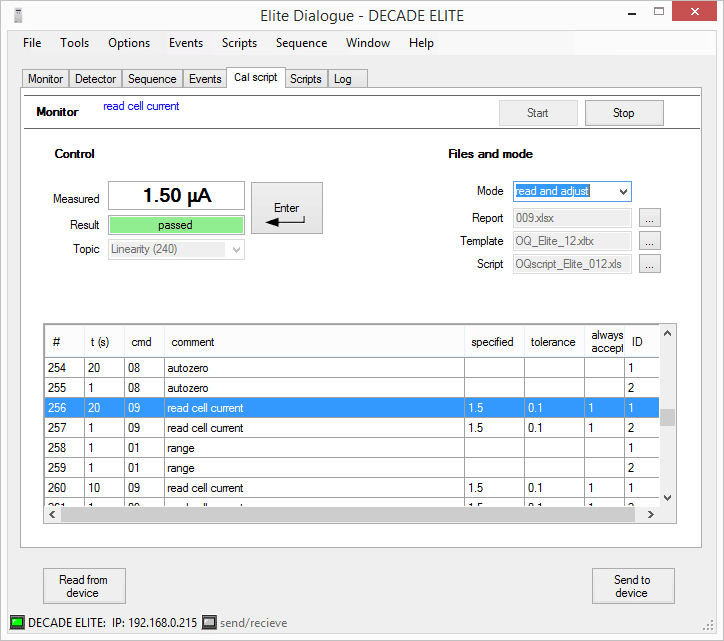724x641 pixels.
Task: Select row 254 autozero
Action: 352,368
